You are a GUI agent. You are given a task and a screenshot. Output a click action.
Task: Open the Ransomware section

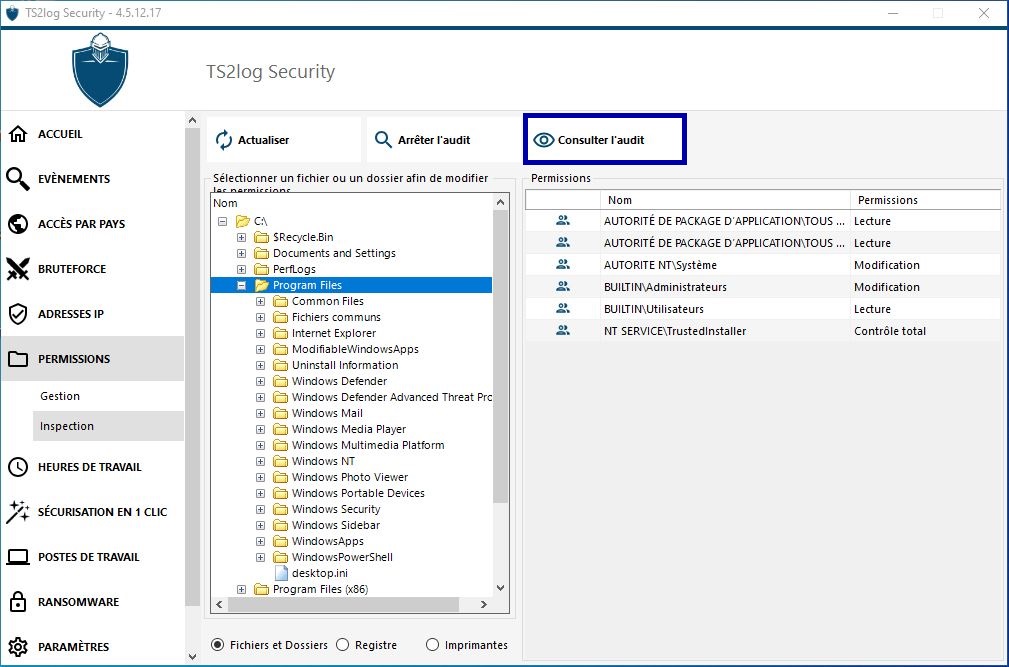tap(93, 602)
